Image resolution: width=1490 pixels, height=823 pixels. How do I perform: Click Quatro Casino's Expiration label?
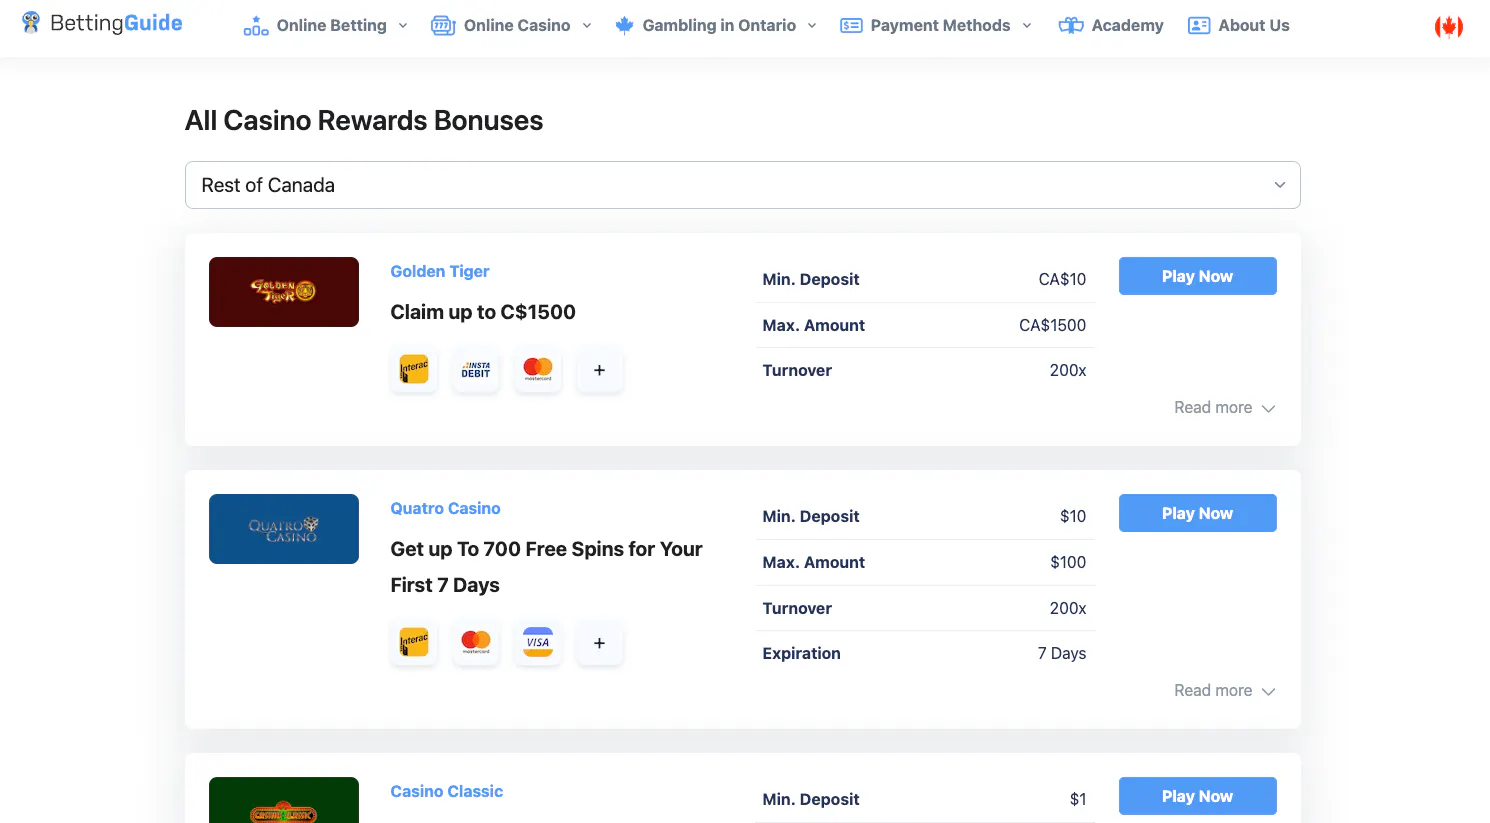tap(802, 653)
